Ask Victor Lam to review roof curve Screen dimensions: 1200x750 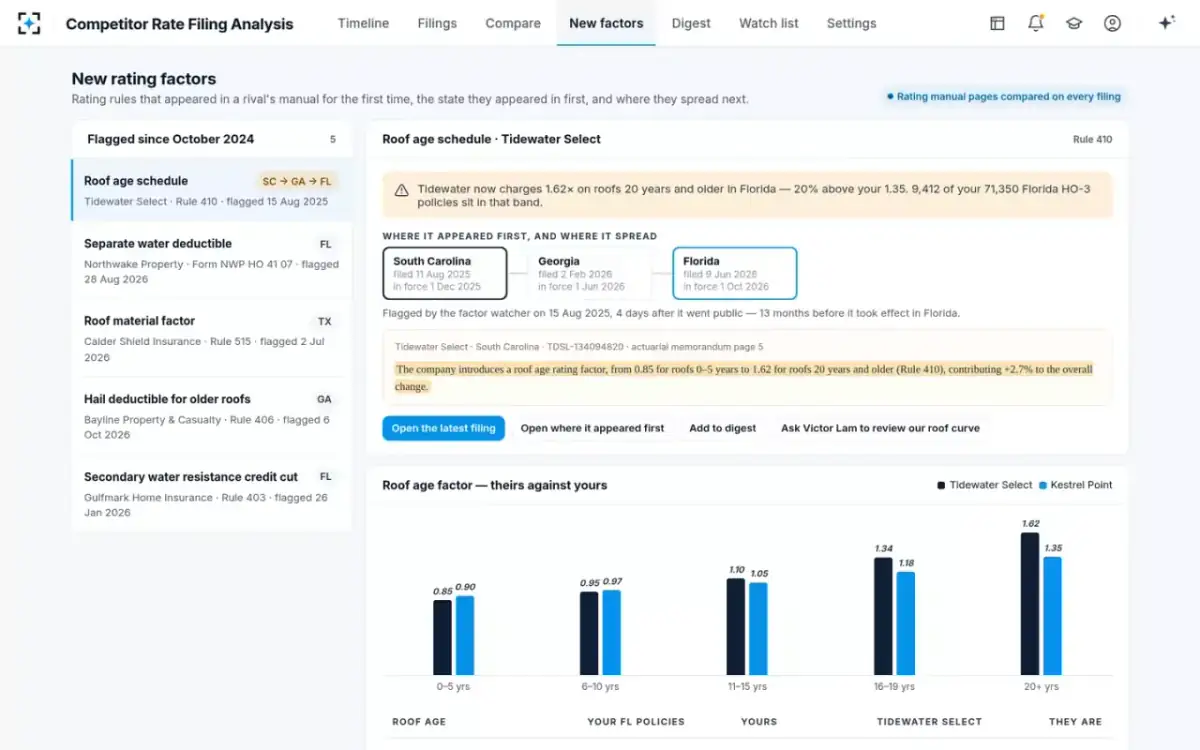point(880,428)
